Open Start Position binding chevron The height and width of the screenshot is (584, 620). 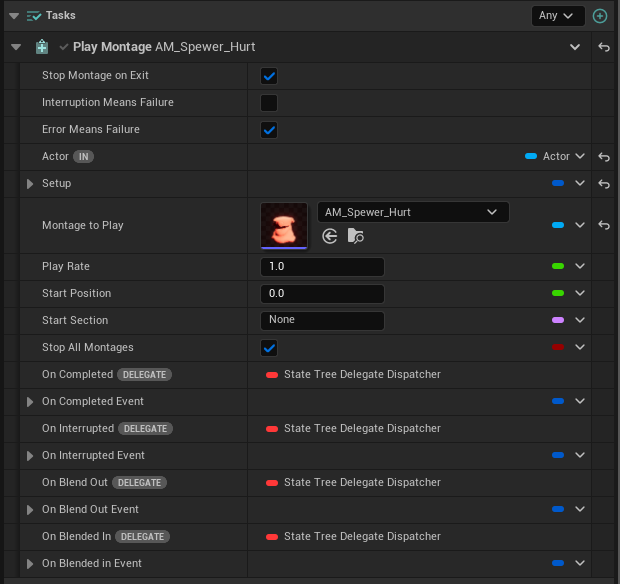click(x=580, y=293)
